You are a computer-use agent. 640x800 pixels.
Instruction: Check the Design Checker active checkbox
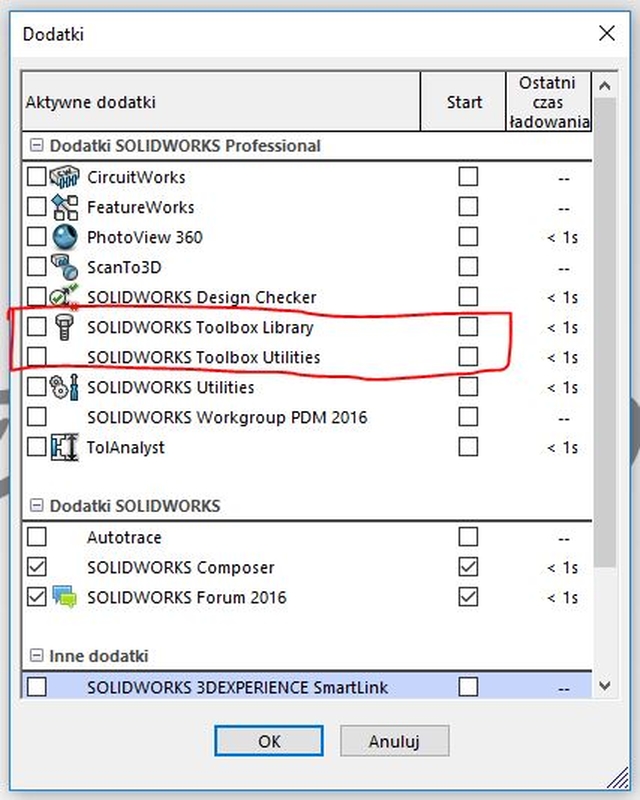[36, 297]
